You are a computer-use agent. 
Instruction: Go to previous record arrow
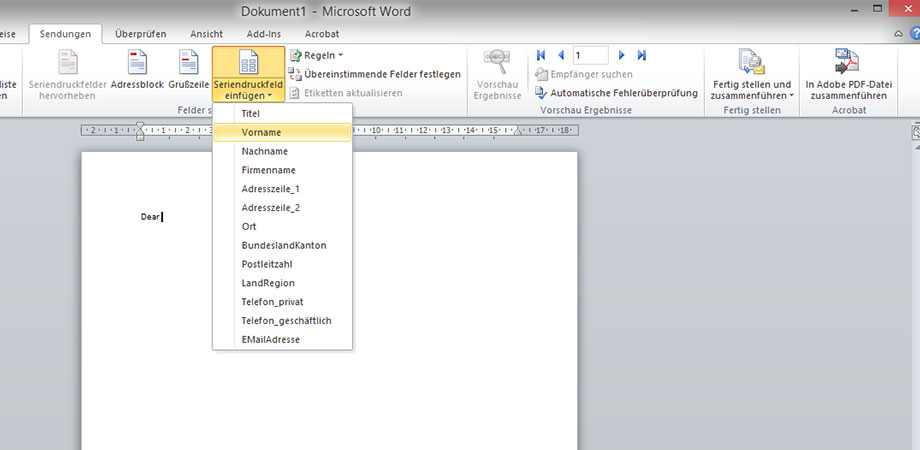click(x=560, y=55)
